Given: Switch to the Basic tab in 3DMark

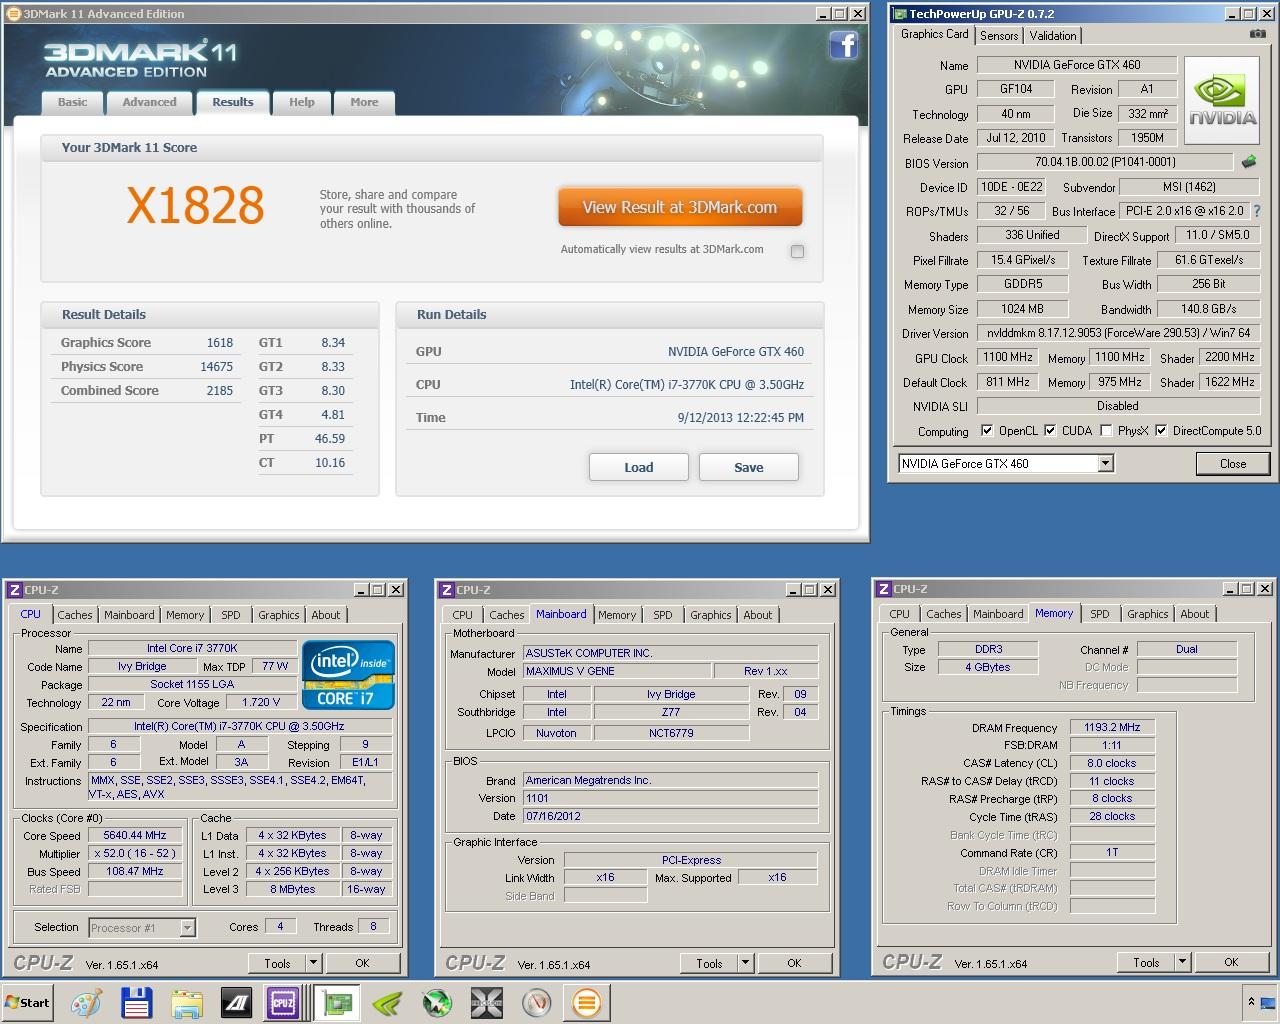Looking at the screenshot, I should (72, 102).
